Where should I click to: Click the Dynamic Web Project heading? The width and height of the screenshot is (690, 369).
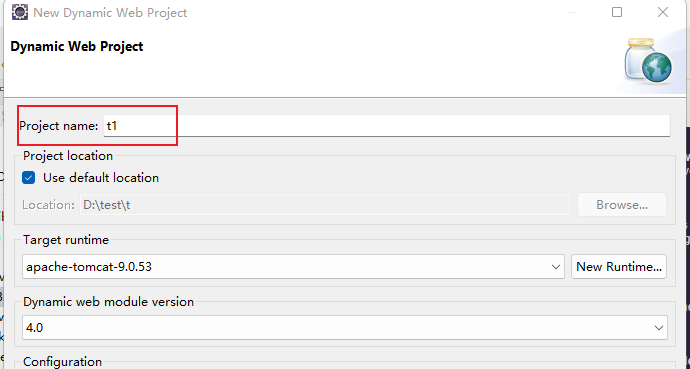coord(77,47)
